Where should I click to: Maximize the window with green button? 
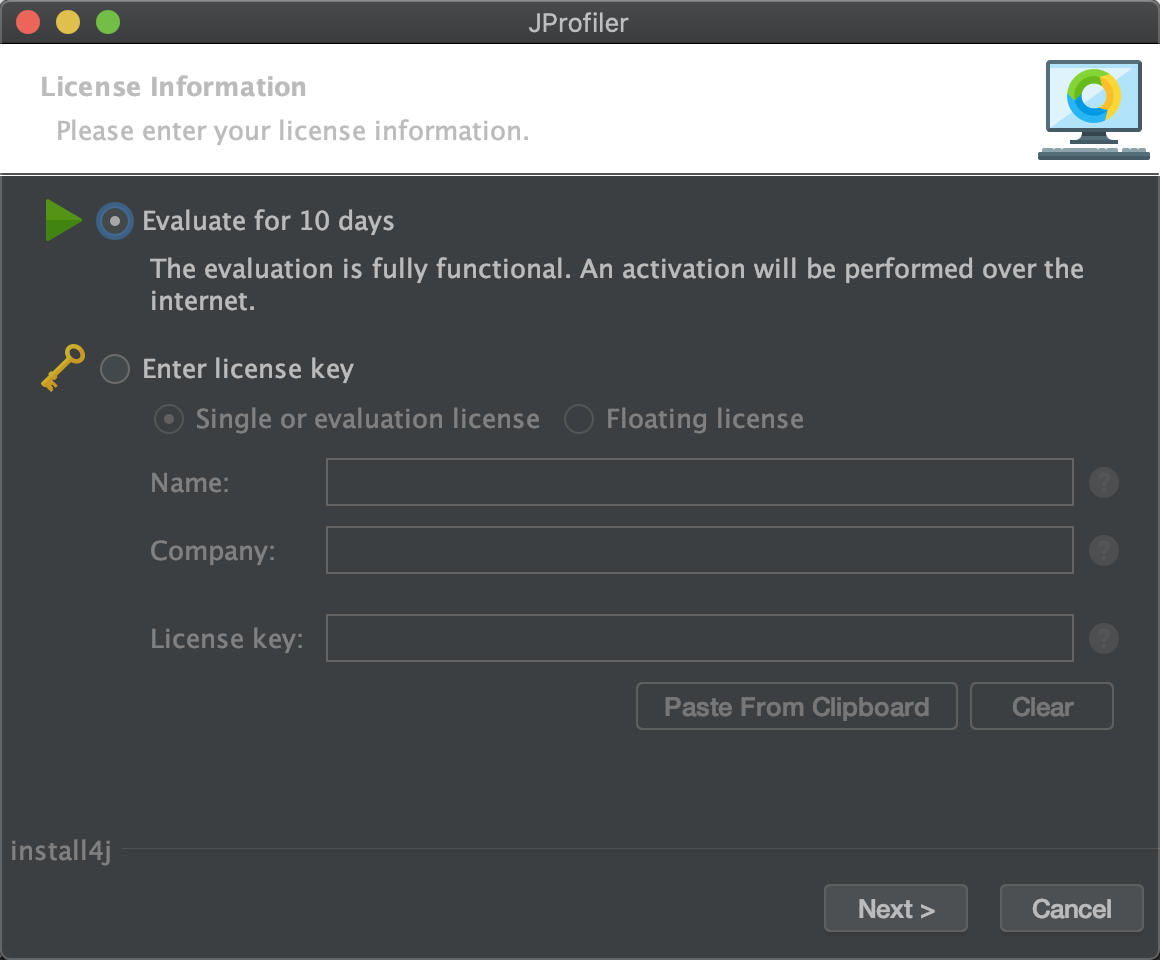(108, 22)
